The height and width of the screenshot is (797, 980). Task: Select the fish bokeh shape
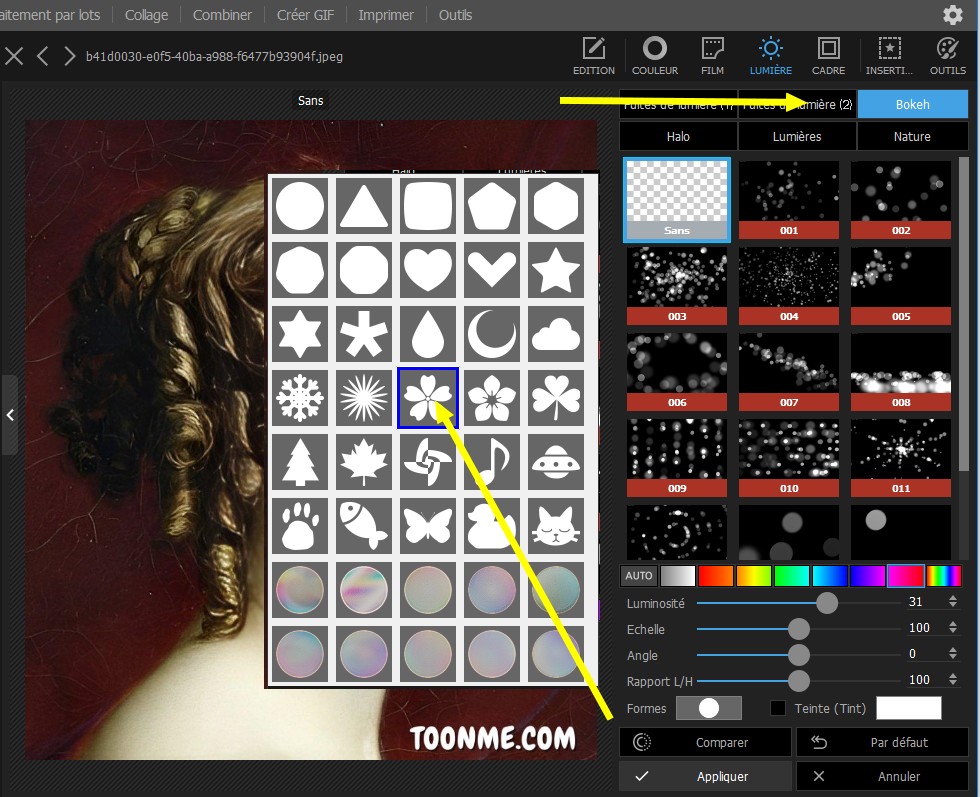364,526
